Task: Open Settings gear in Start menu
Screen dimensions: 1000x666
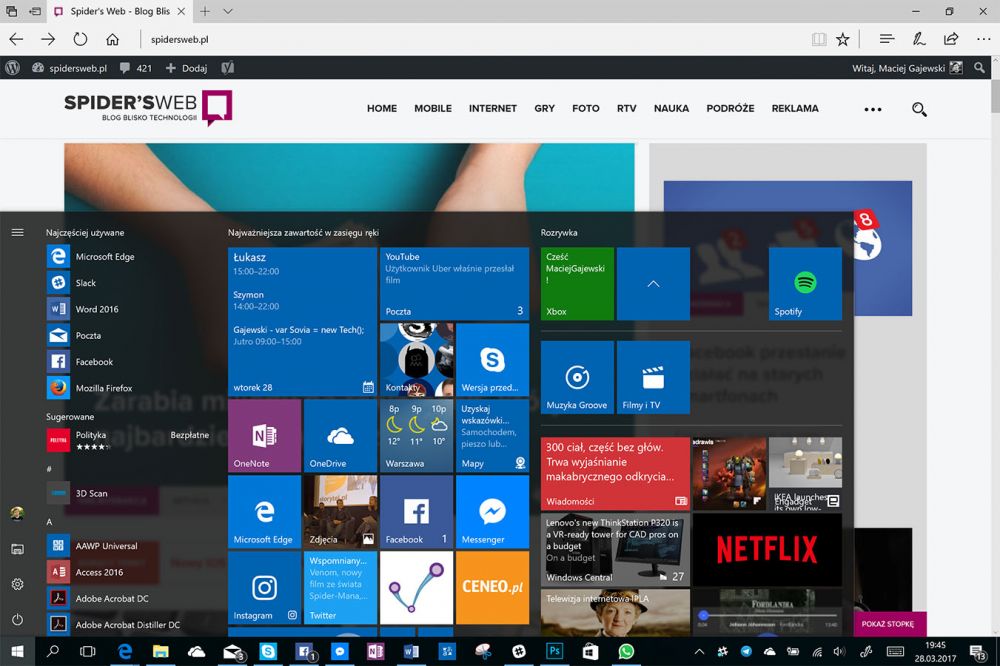Action: pos(17,584)
